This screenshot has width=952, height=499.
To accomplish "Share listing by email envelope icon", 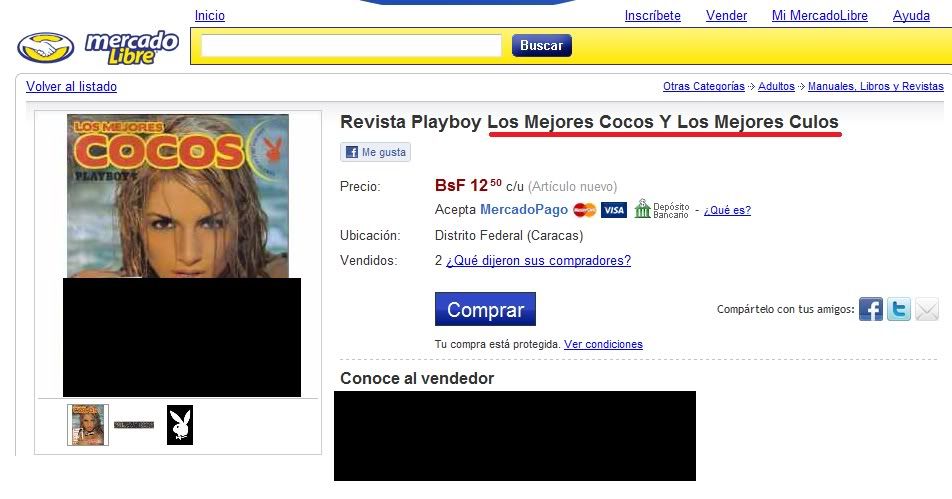I will tap(926, 310).
